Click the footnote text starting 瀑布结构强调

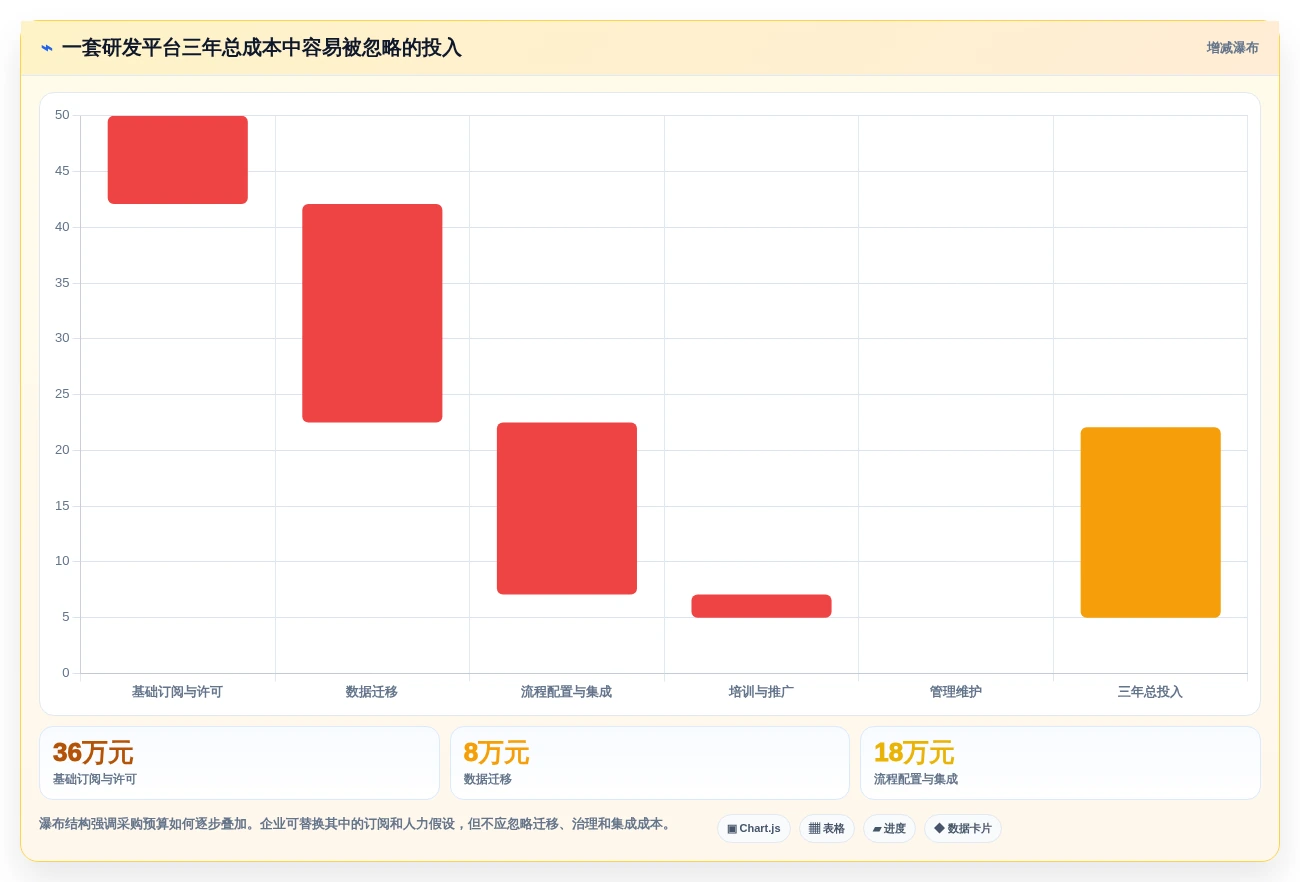(x=355, y=824)
